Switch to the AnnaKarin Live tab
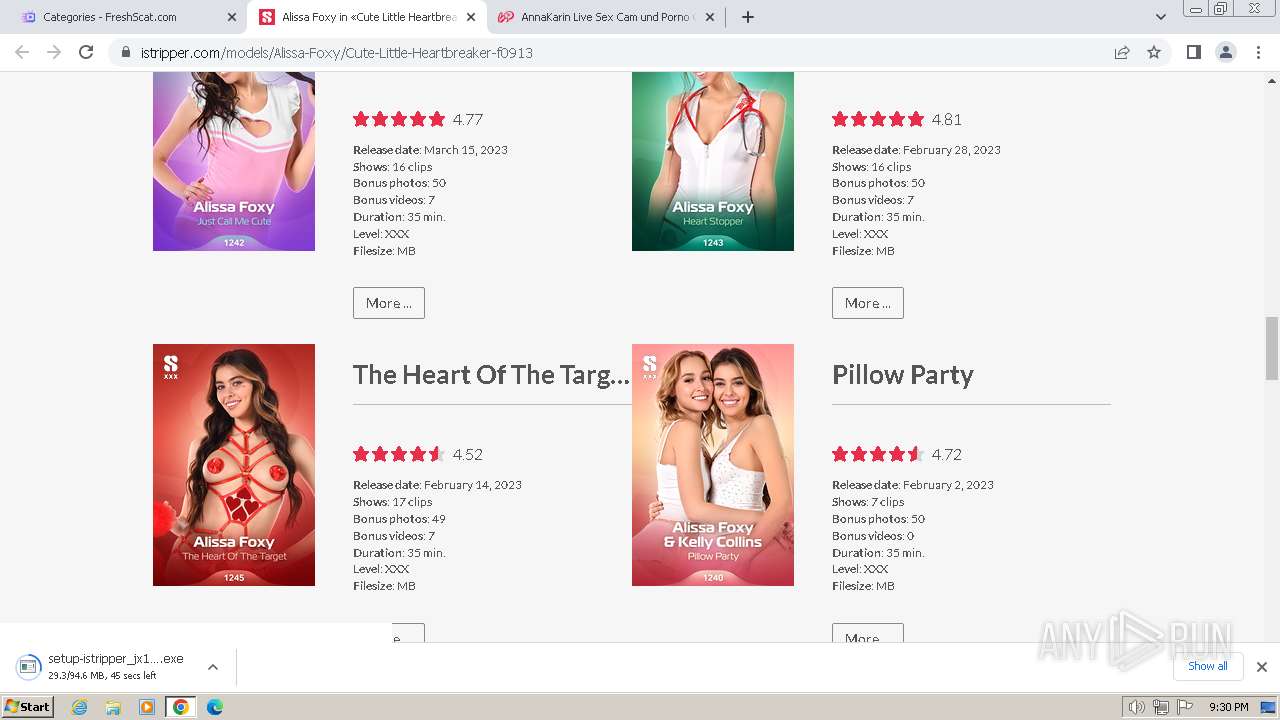The image size is (1280, 720). (606, 17)
